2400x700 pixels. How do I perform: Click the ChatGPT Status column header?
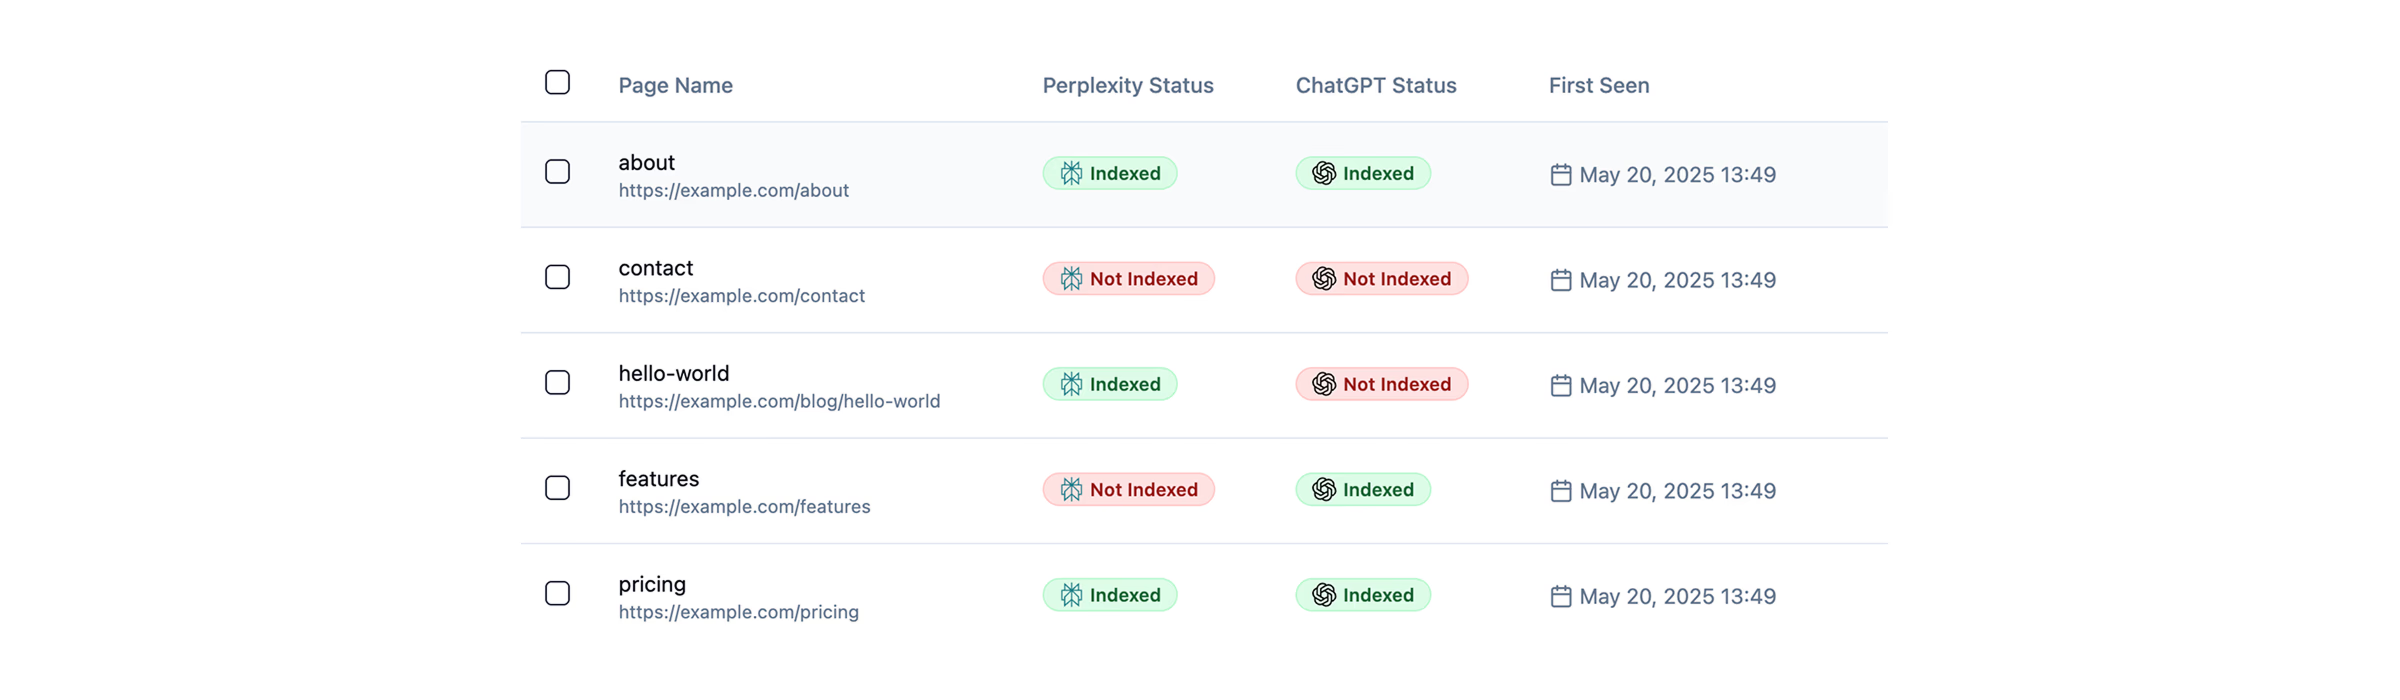pyautogui.click(x=1376, y=86)
